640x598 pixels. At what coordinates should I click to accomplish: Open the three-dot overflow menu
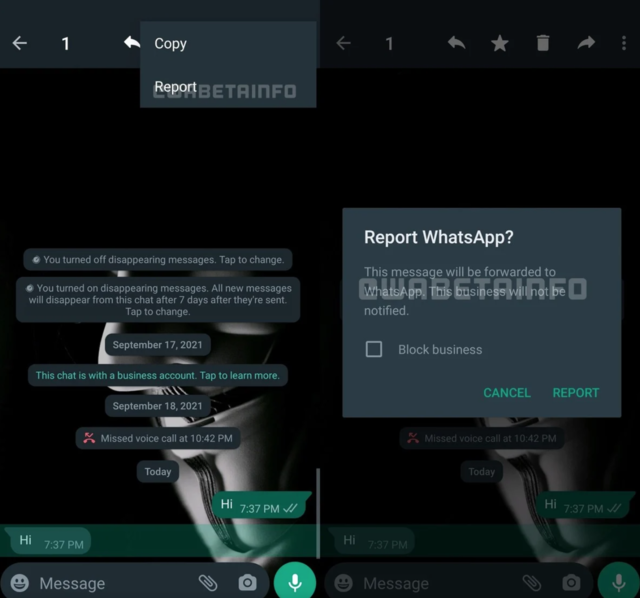[624, 43]
